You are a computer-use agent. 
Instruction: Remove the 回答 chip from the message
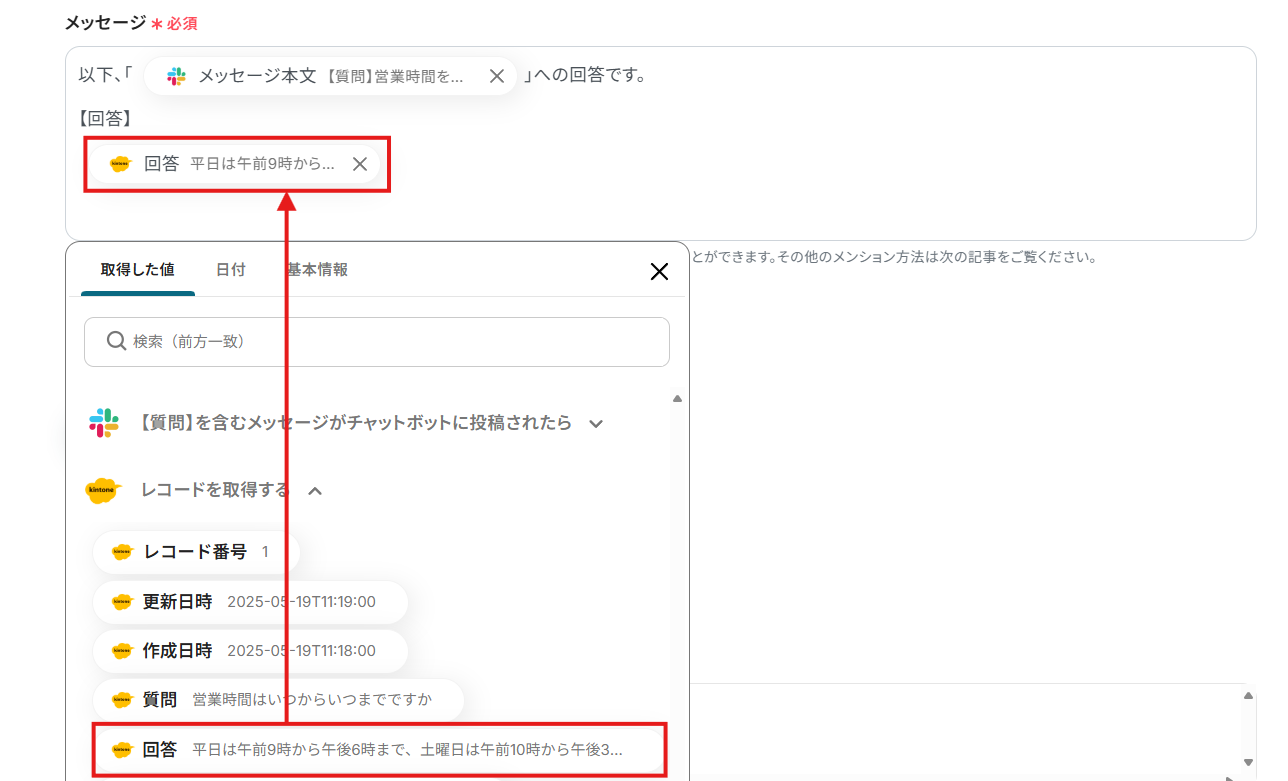[x=360, y=164]
